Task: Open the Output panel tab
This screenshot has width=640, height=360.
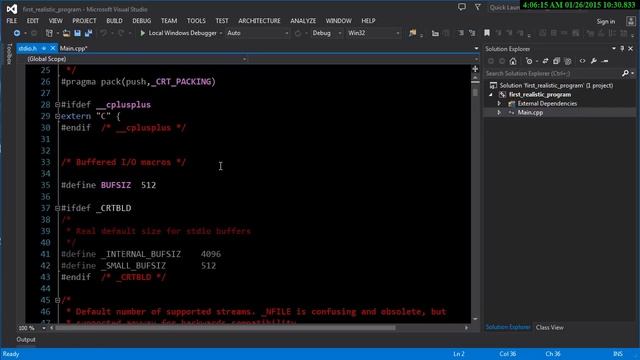Action: [x=26, y=340]
